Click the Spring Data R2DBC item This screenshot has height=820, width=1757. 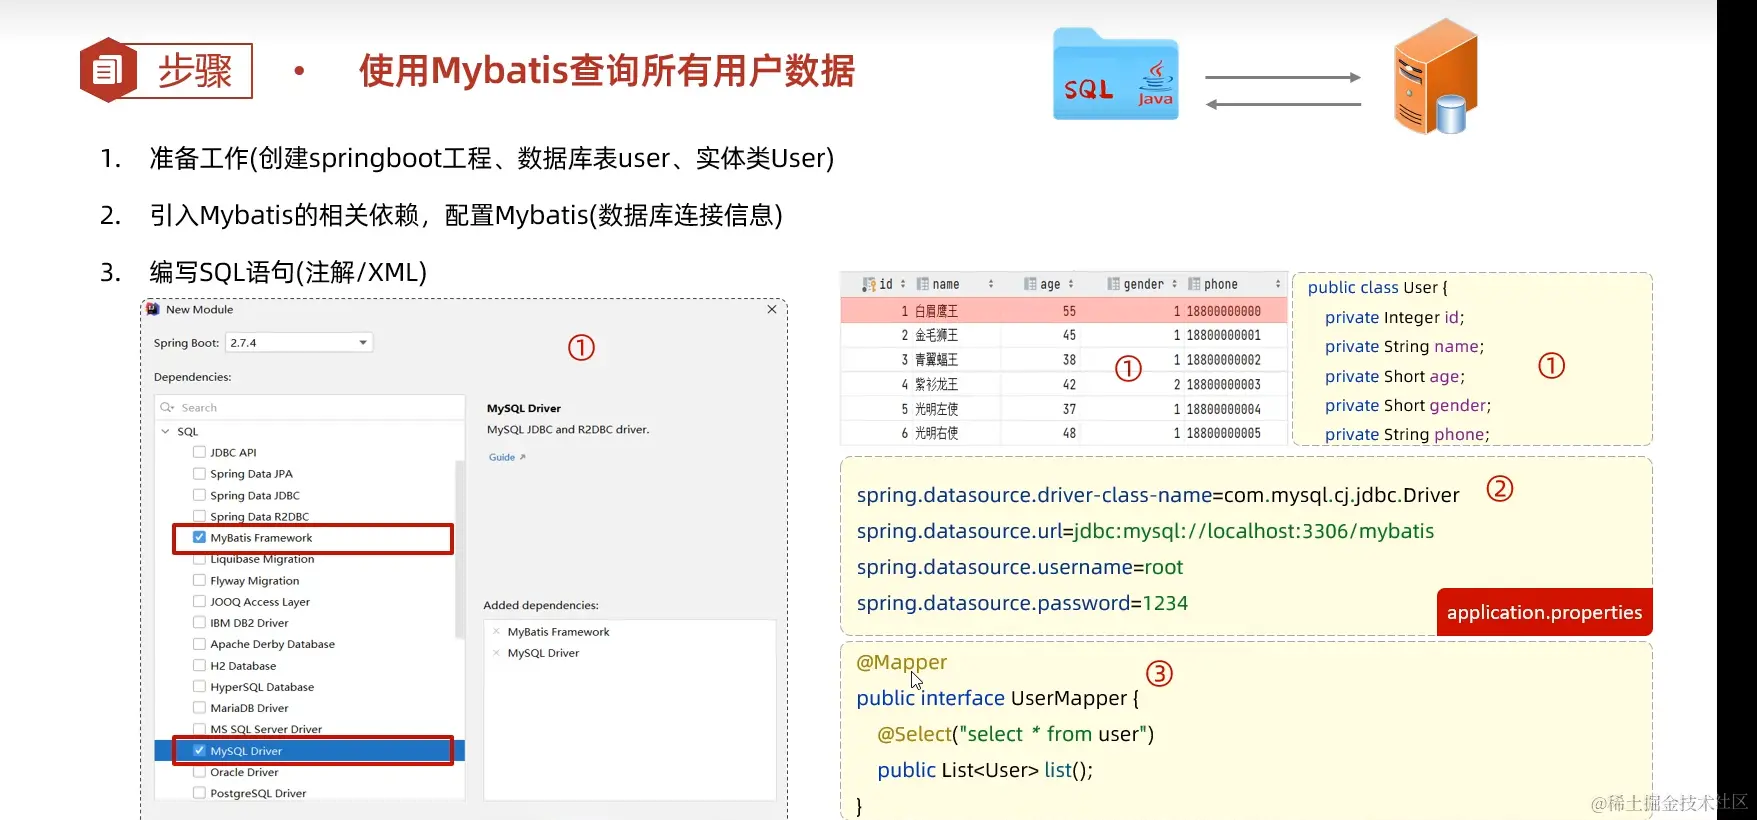pyautogui.click(x=259, y=517)
